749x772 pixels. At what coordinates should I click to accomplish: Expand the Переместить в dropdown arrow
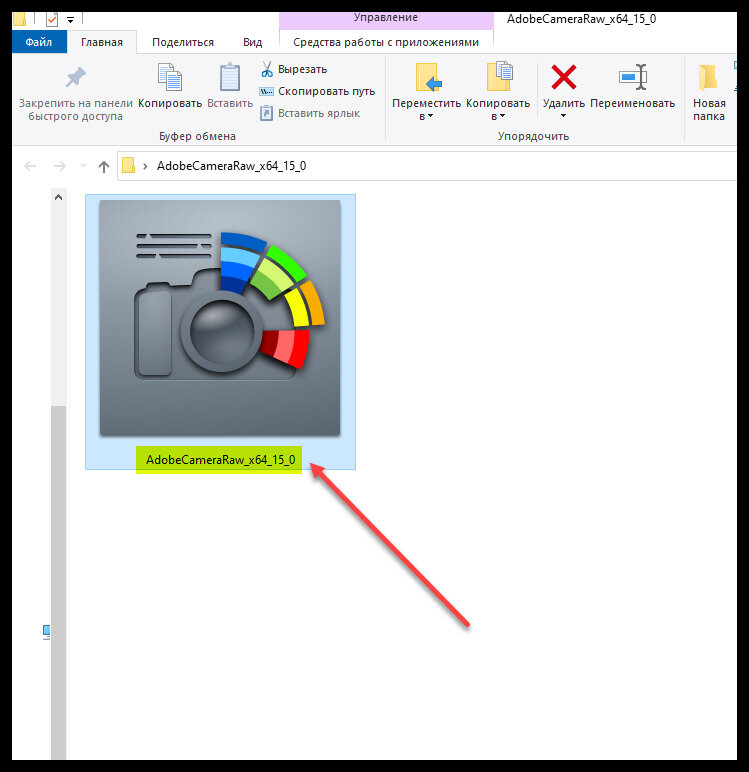coord(430,116)
